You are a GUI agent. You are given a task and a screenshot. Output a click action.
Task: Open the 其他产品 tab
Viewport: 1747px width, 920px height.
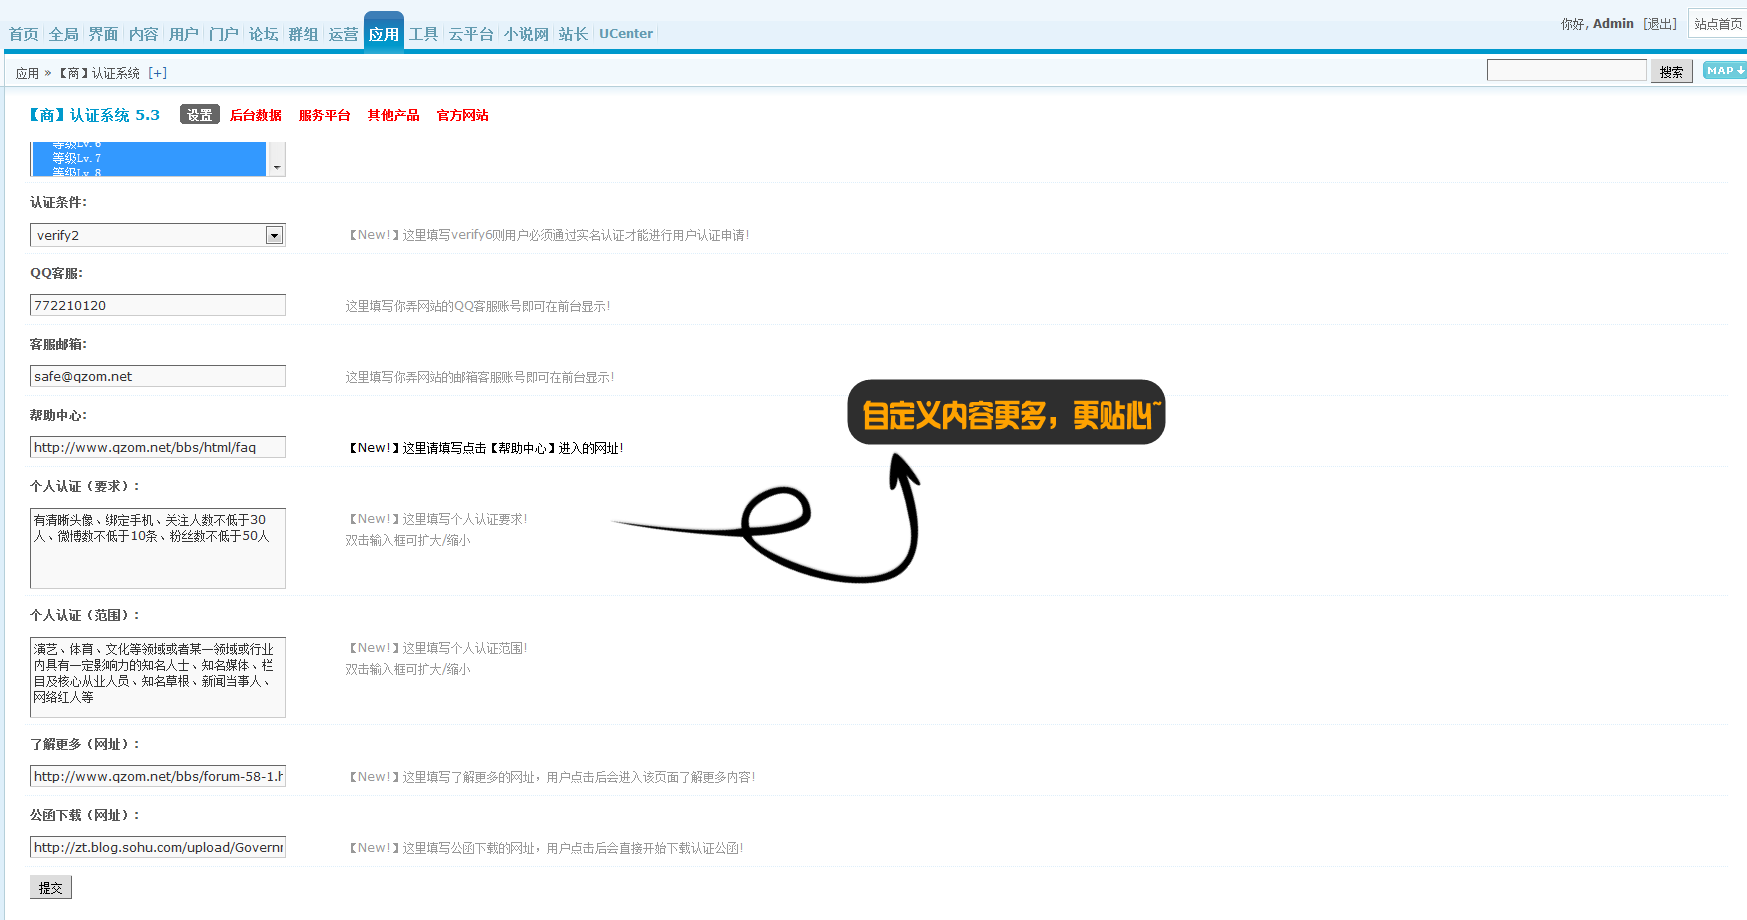tap(394, 115)
